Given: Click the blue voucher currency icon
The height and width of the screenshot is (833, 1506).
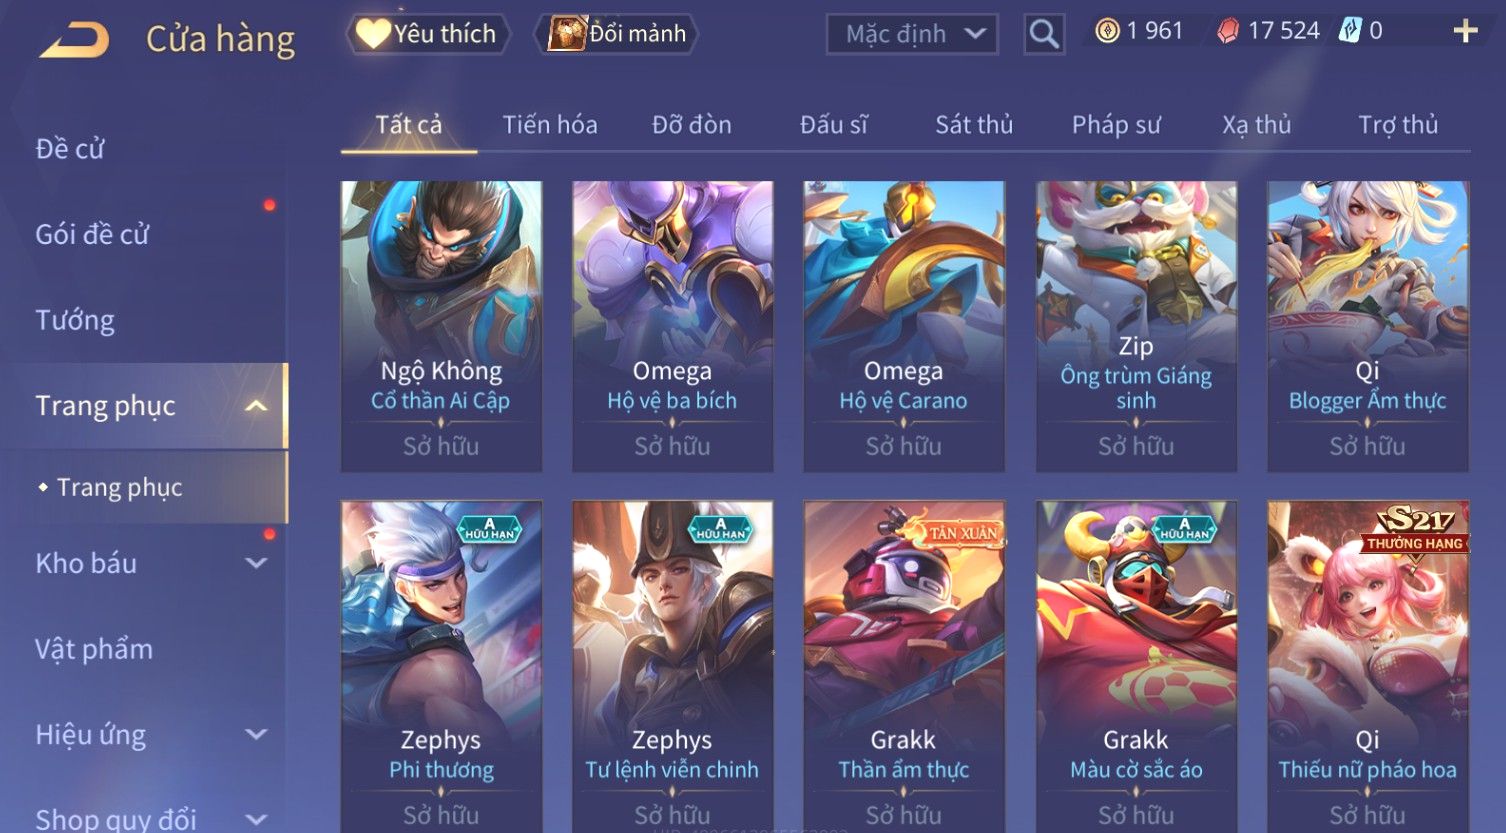Looking at the screenshot, I should (1350, 31).
